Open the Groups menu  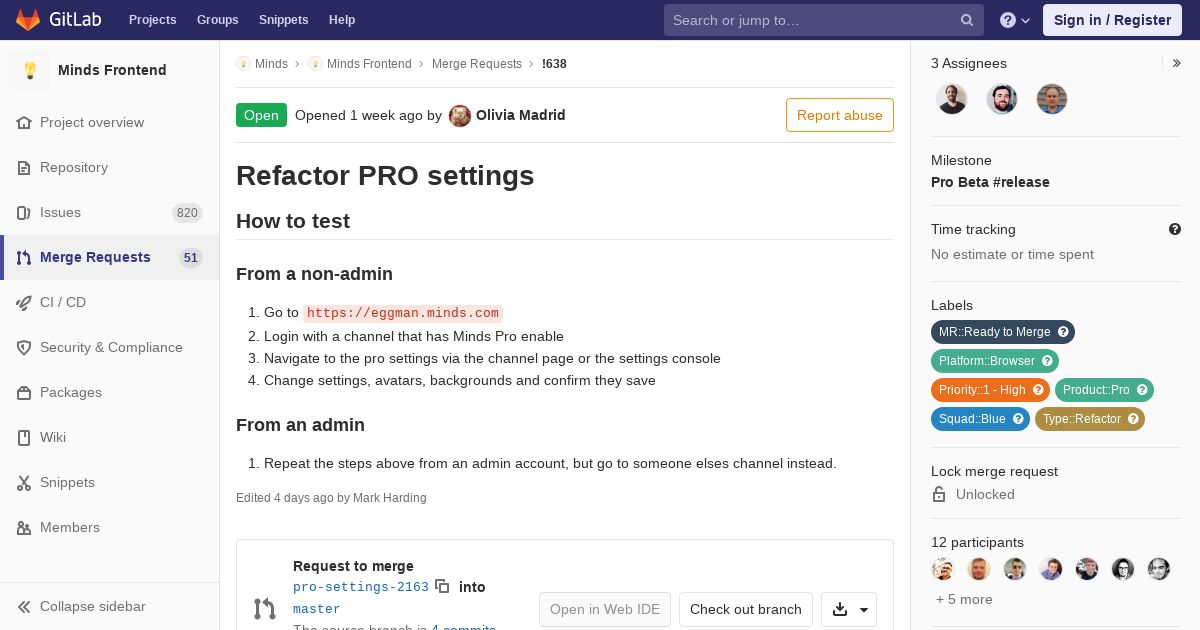click(x=217, y=20)
